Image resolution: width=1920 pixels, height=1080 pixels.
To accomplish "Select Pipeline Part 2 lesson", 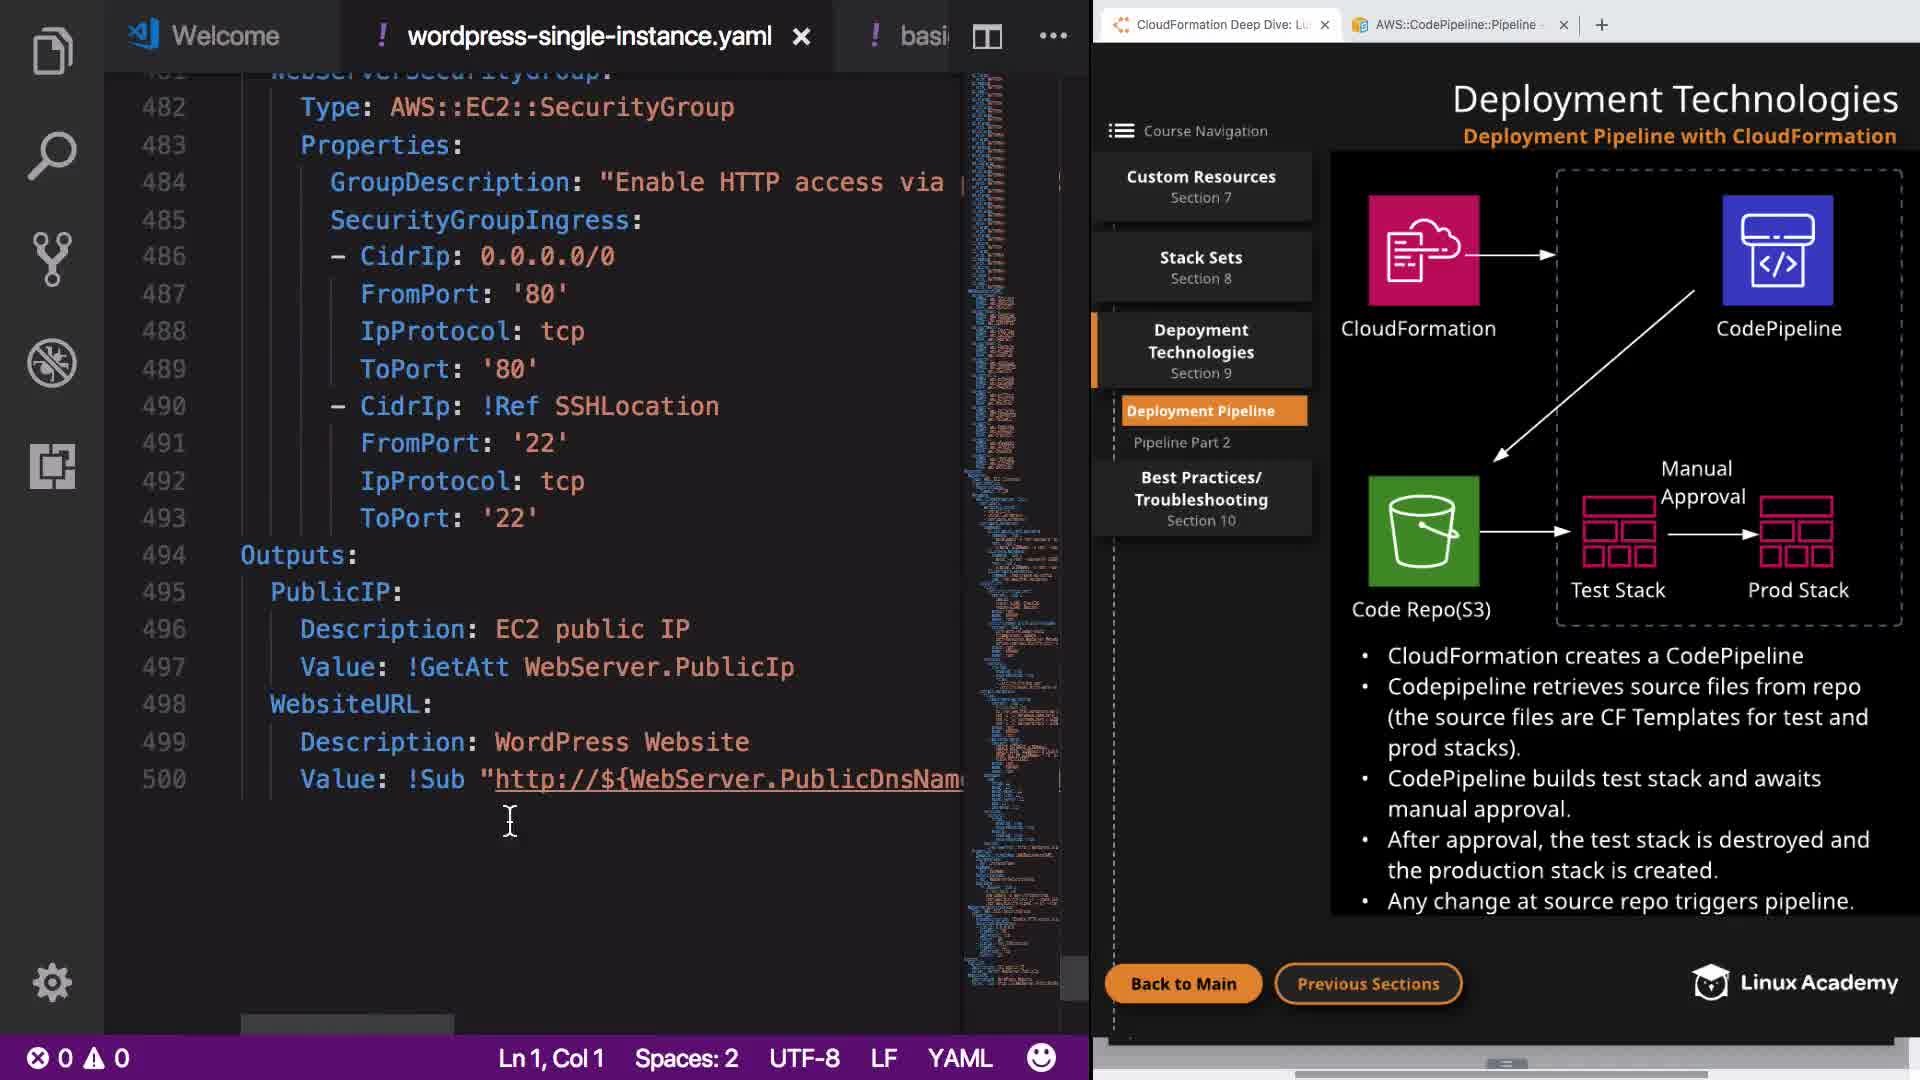I will (1182, 442).
